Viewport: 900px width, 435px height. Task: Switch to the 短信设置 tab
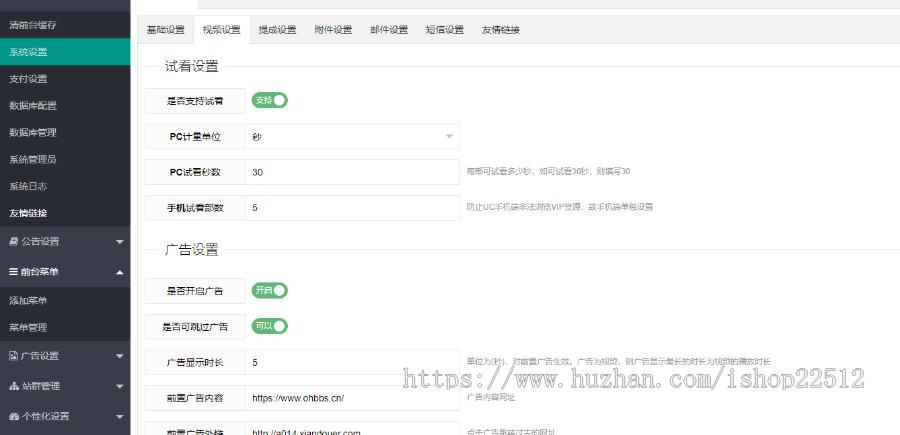[445, 30]
